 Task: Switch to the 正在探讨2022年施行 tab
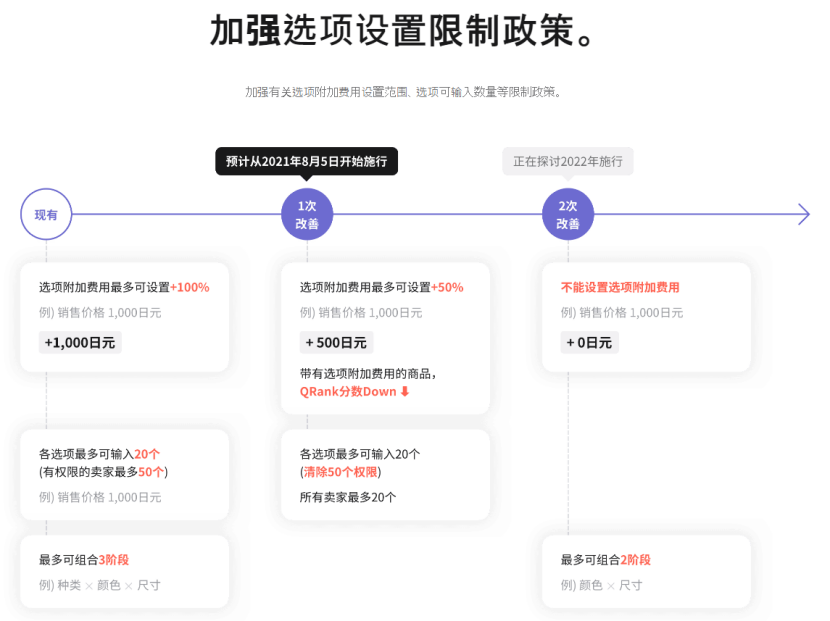[x=567, y=160]
